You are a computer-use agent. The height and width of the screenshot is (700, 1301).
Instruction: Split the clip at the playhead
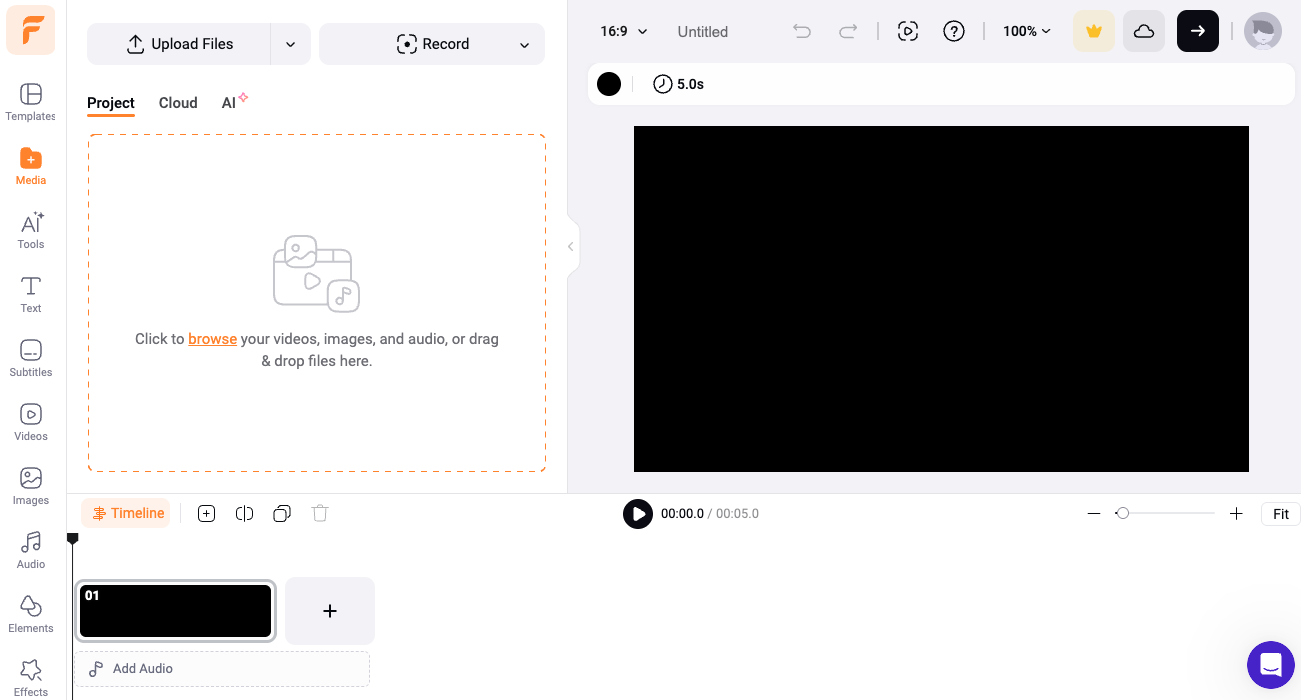(244, 513)
